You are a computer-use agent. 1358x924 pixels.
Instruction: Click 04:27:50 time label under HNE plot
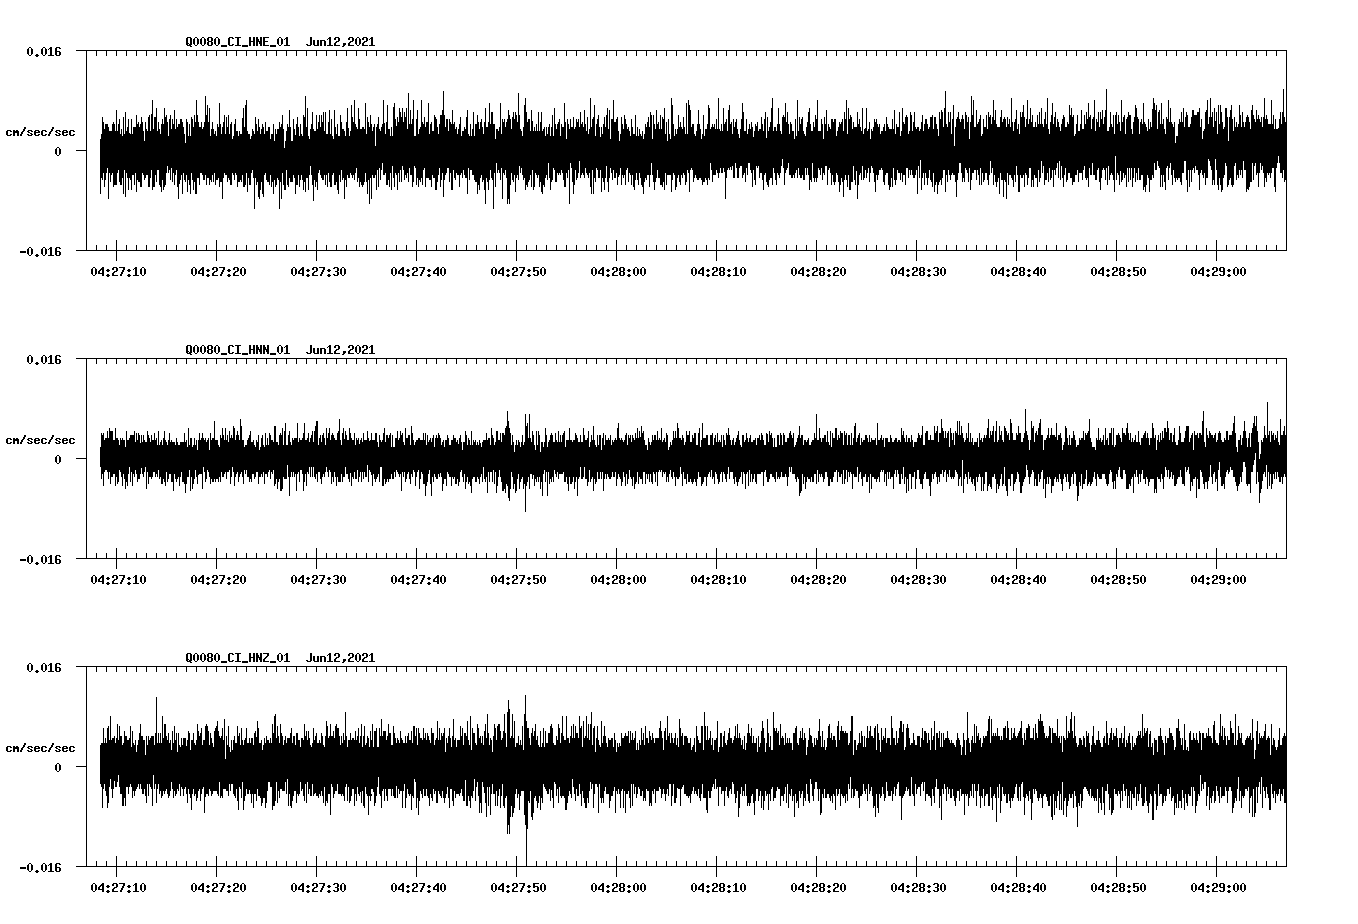[x=518, y=271]
